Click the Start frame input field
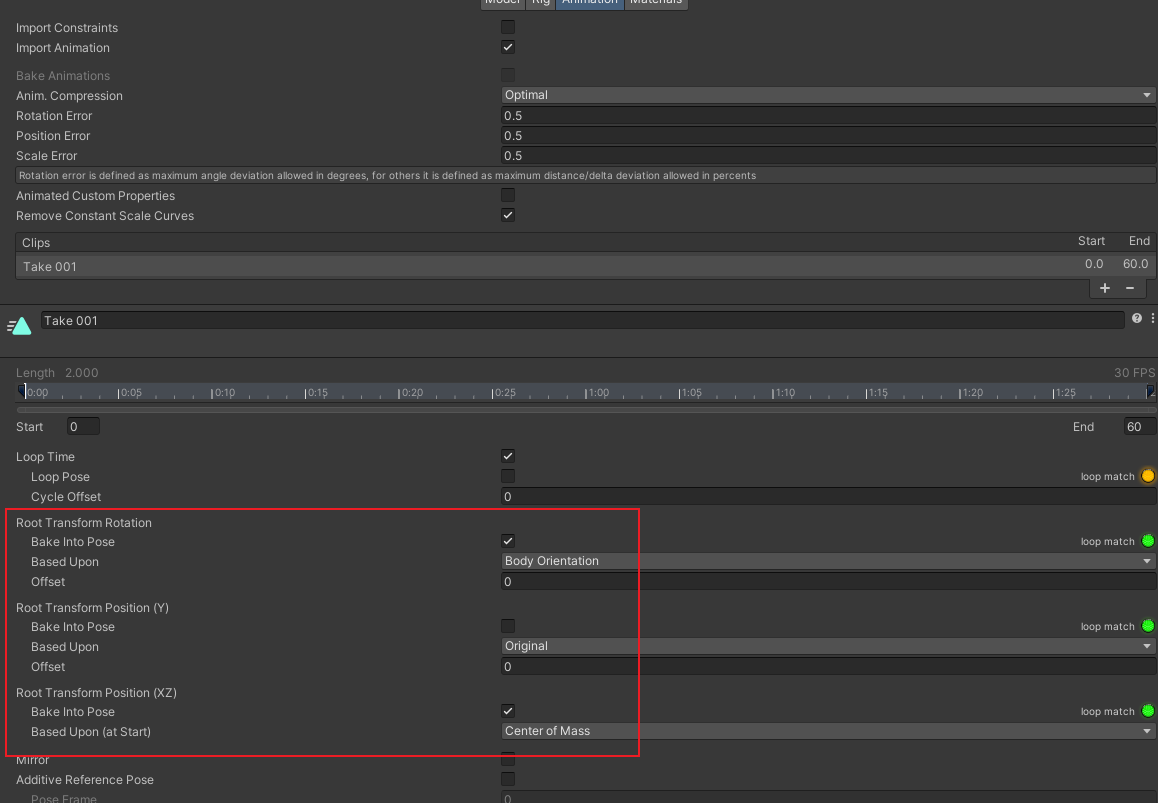This screenshot has height=803, width=1158. [82, 426]
